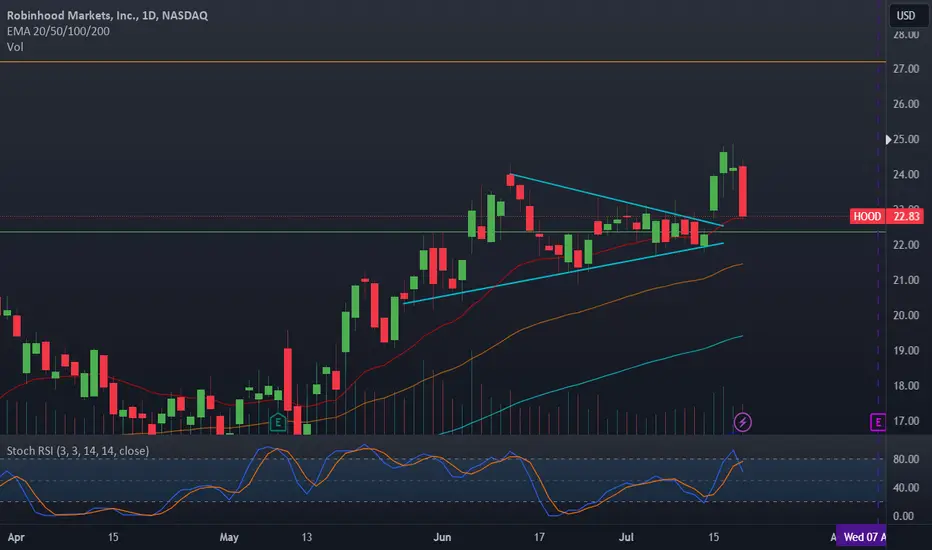The image size is (932, 550).
Task: Click the Jun label on time axis
Action: (x=442, y=537)
